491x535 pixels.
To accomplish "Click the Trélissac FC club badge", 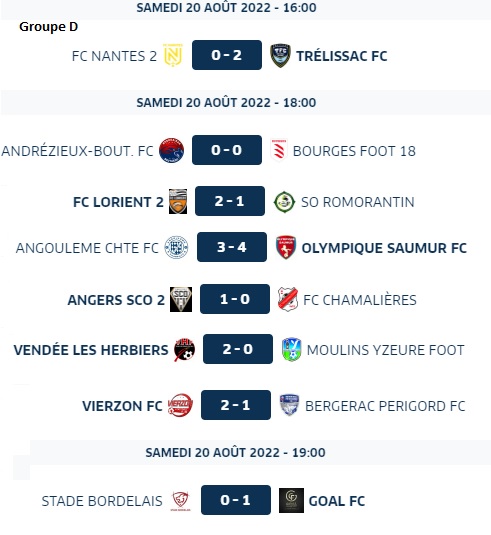I will point(280,55).
